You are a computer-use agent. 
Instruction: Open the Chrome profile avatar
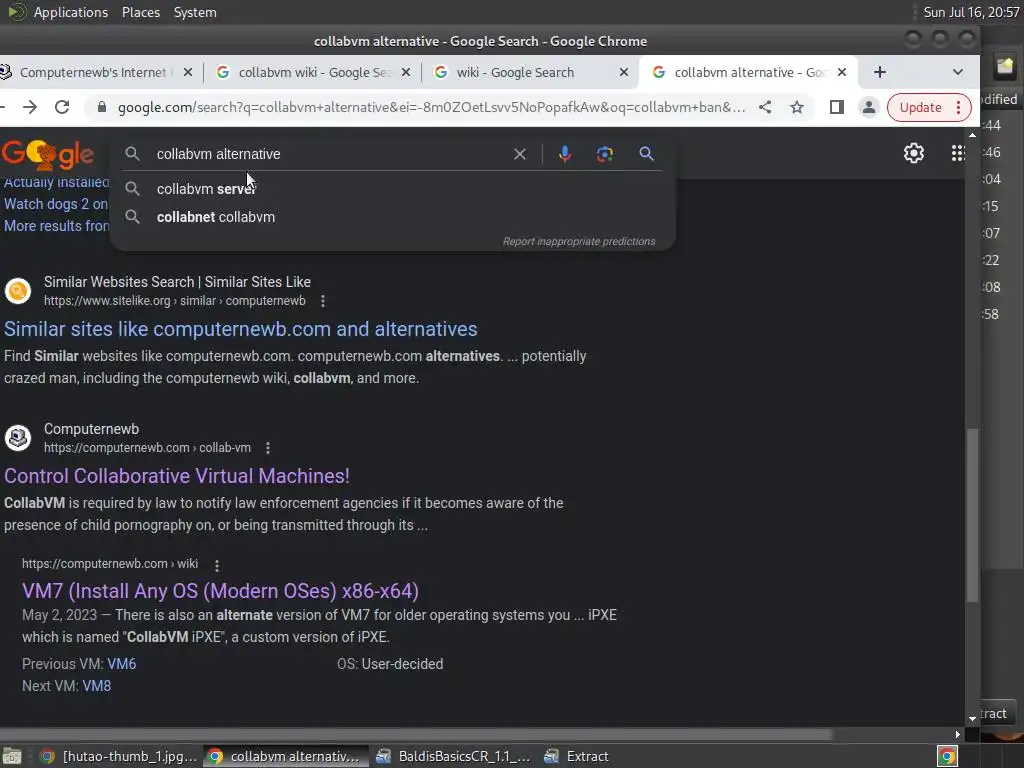click(x=869, y=107)
